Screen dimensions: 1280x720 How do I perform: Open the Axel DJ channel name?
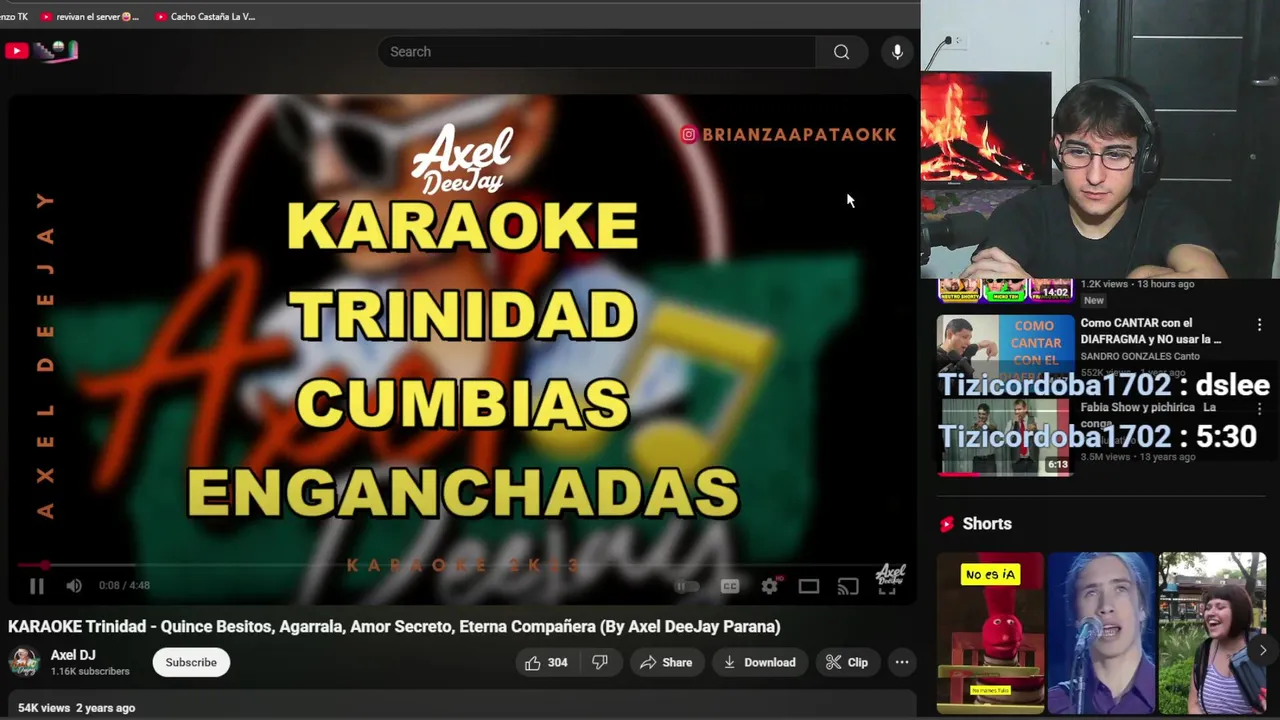coord(73,655)
